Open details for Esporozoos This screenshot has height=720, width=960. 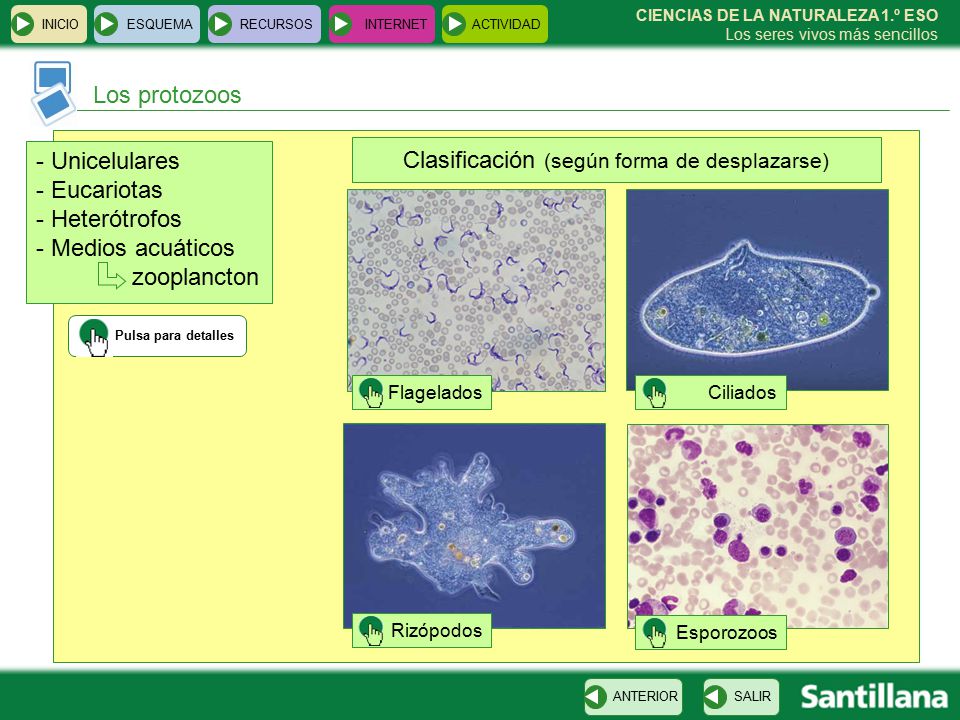tap(711, 632)
